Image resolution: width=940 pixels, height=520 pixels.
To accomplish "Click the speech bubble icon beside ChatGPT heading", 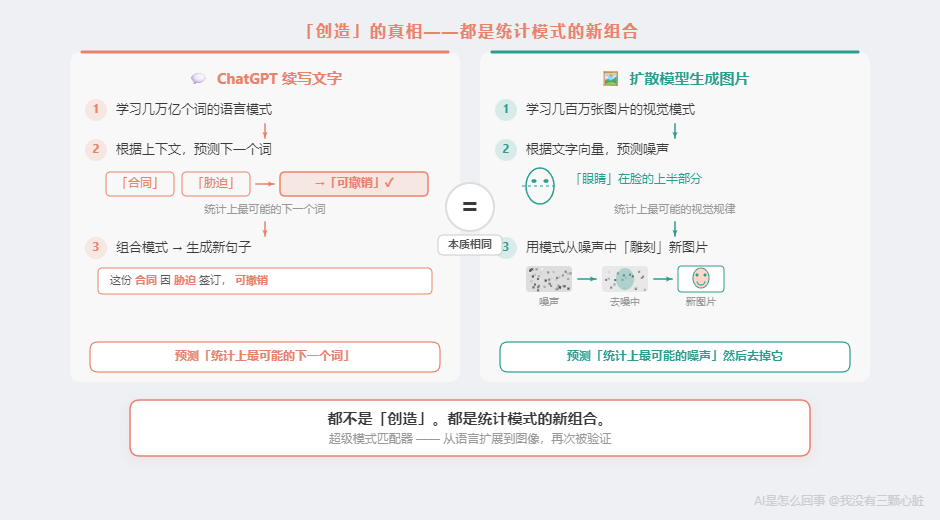I will [x=198, y=79].
